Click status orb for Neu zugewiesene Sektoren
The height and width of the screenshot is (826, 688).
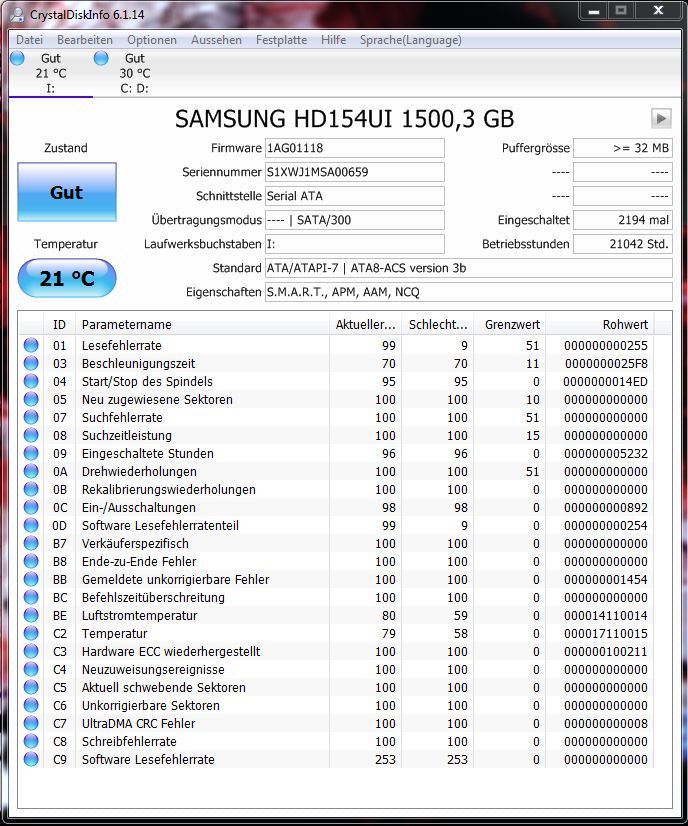pyautogui.click(x=31, y=399)
